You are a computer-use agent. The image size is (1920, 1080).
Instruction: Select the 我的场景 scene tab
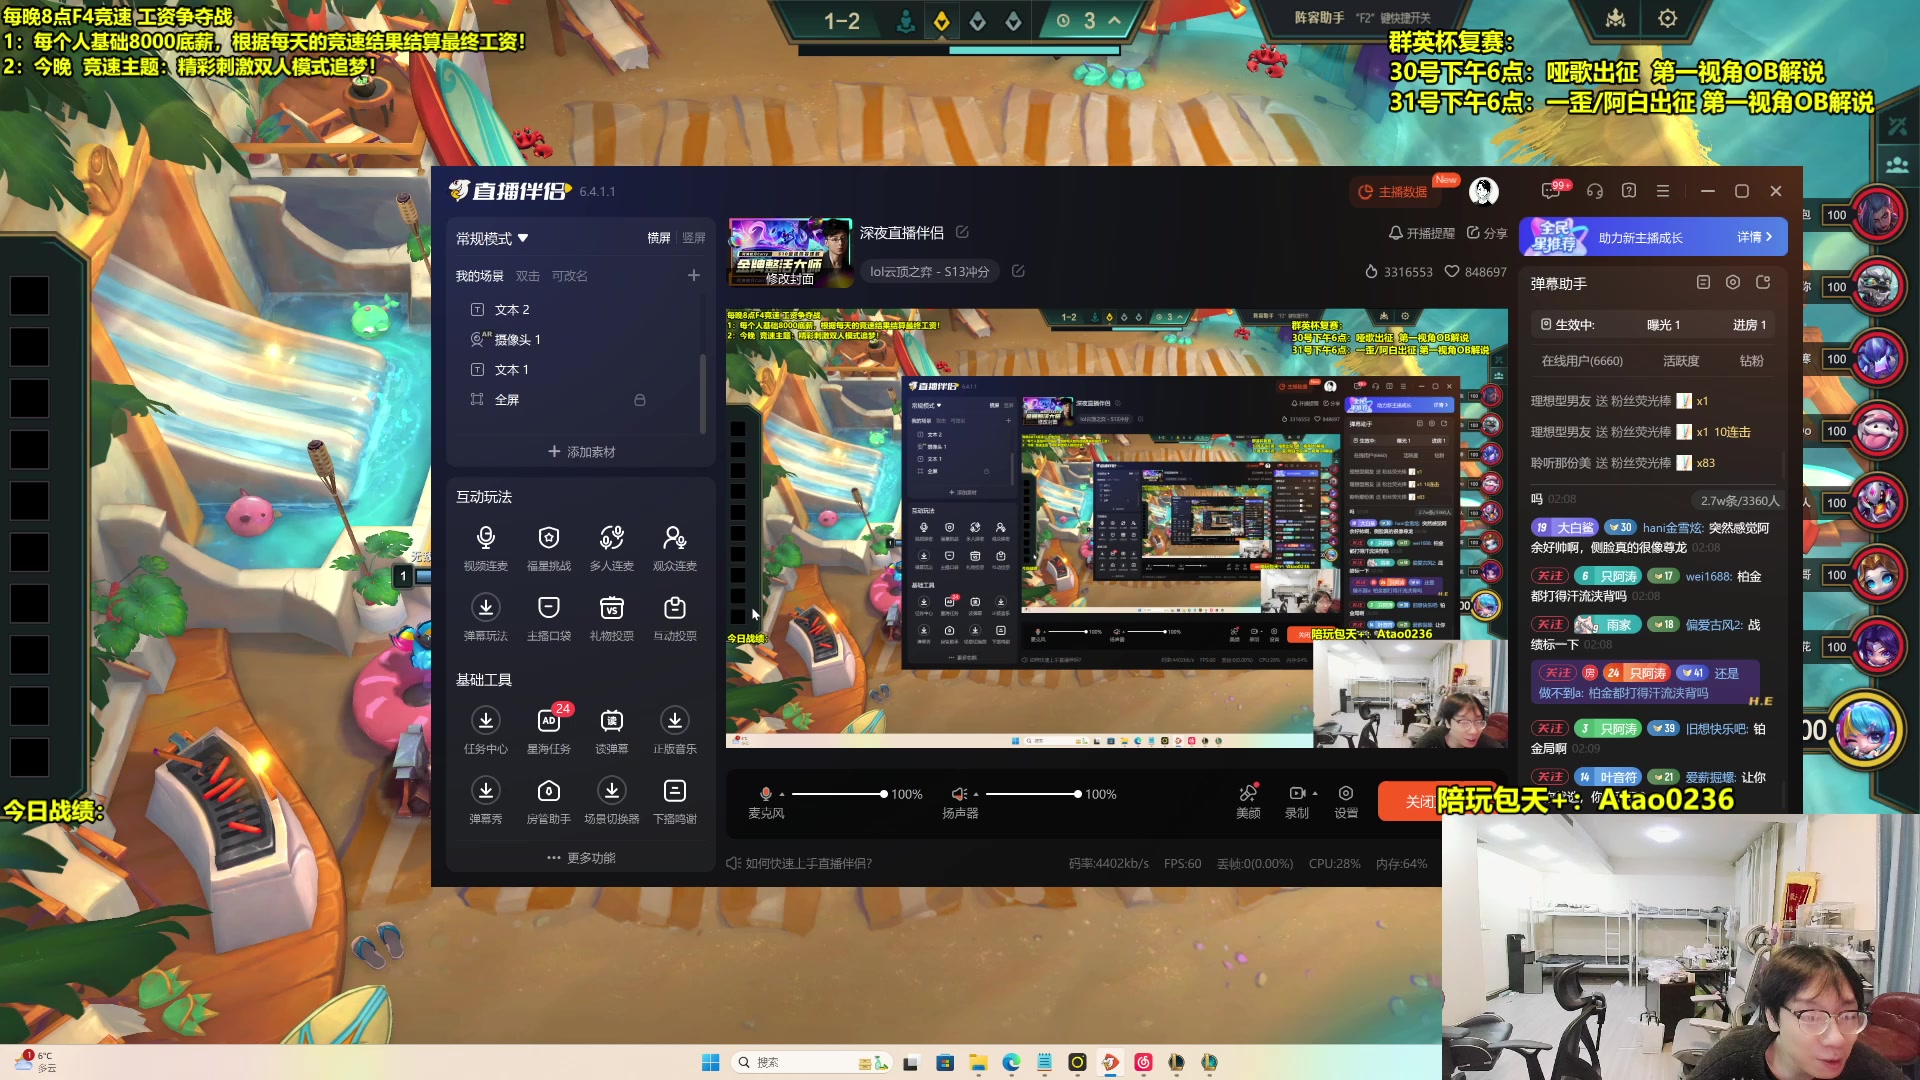point(480,276)
